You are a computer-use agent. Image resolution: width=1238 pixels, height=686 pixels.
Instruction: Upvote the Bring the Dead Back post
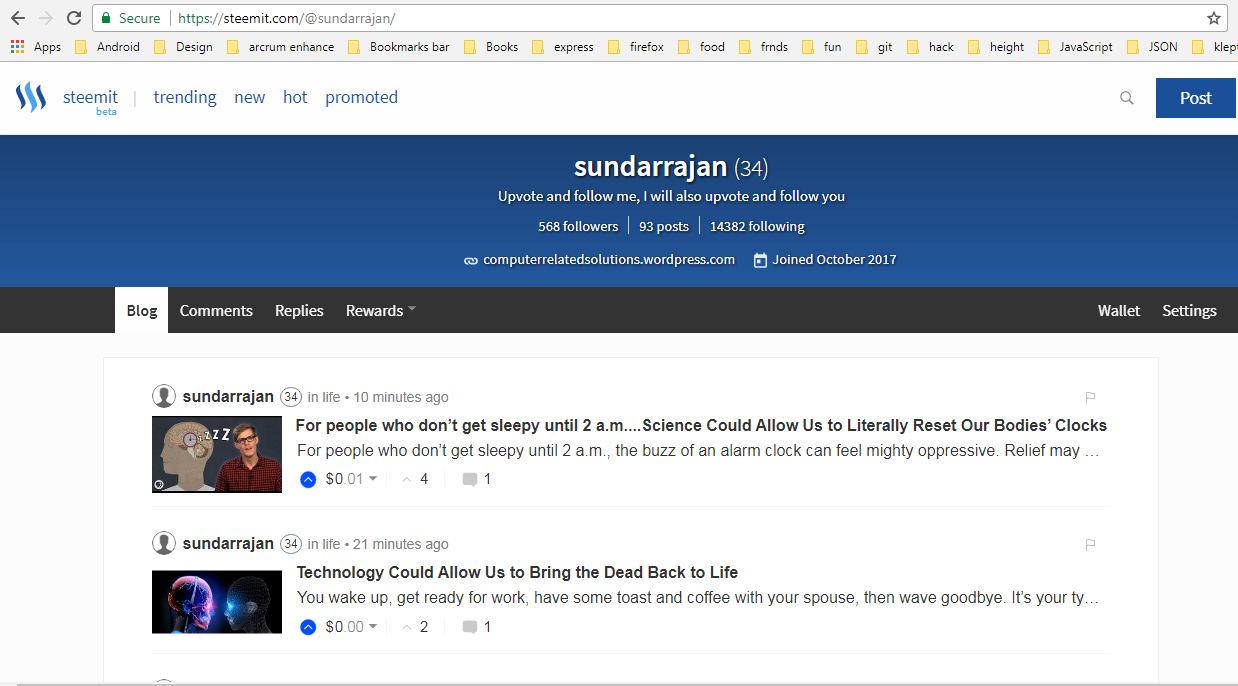click(308, 627)
